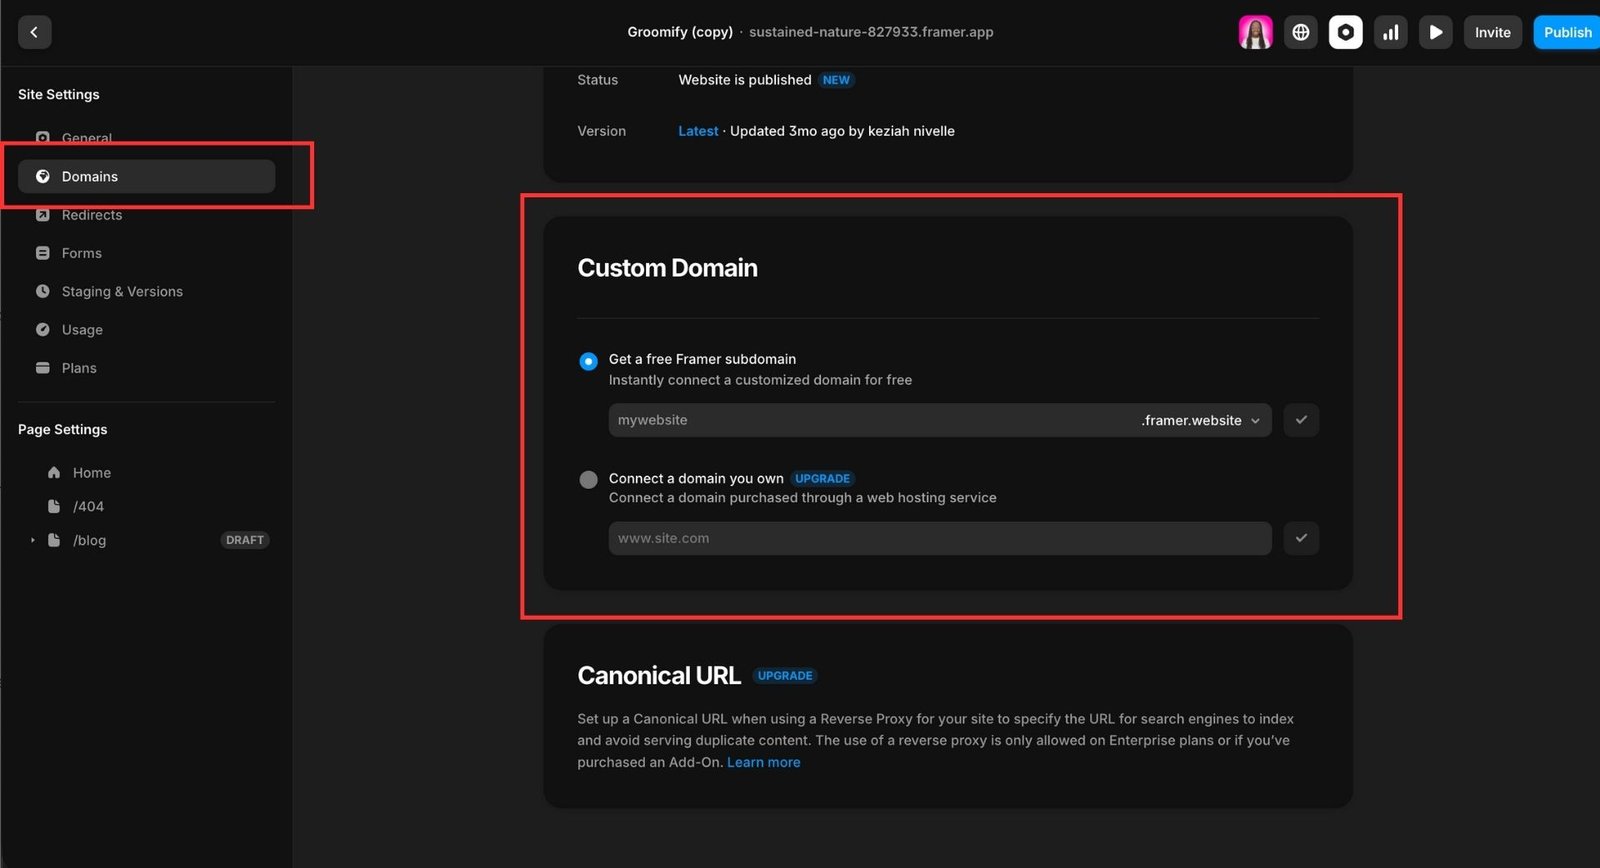Screen dimensions: 1600x868
Task: Open the .framer.website domain suffix dropdown
Action: (1200, 421)
